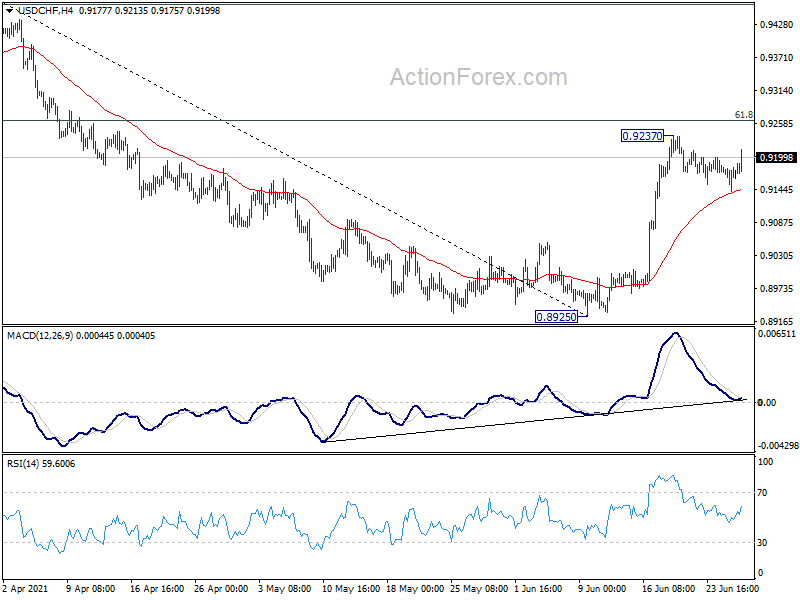Screen dimensions: 800x600
Task: Click the 0.91445 price axis value
Action: 777,190
